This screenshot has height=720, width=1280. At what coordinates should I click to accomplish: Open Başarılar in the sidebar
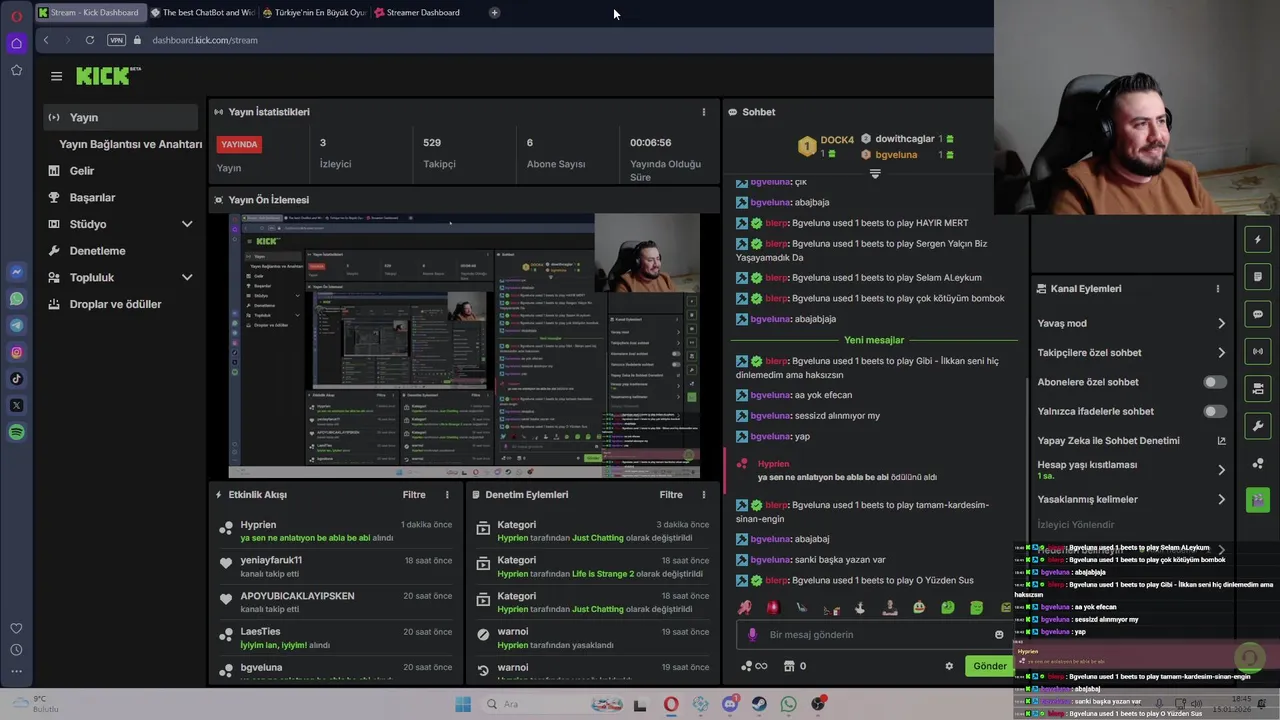pos(92,198)
